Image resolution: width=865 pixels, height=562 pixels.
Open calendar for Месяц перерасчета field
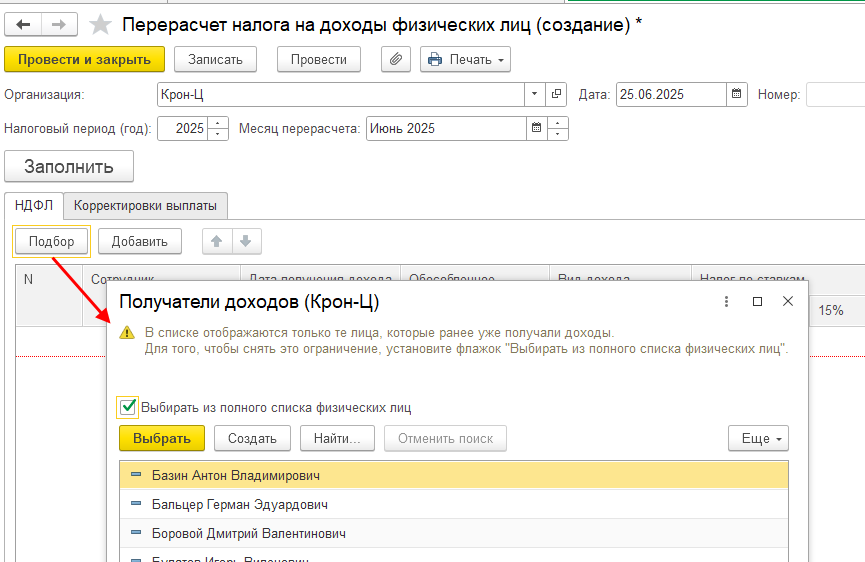tap(536, 129)
